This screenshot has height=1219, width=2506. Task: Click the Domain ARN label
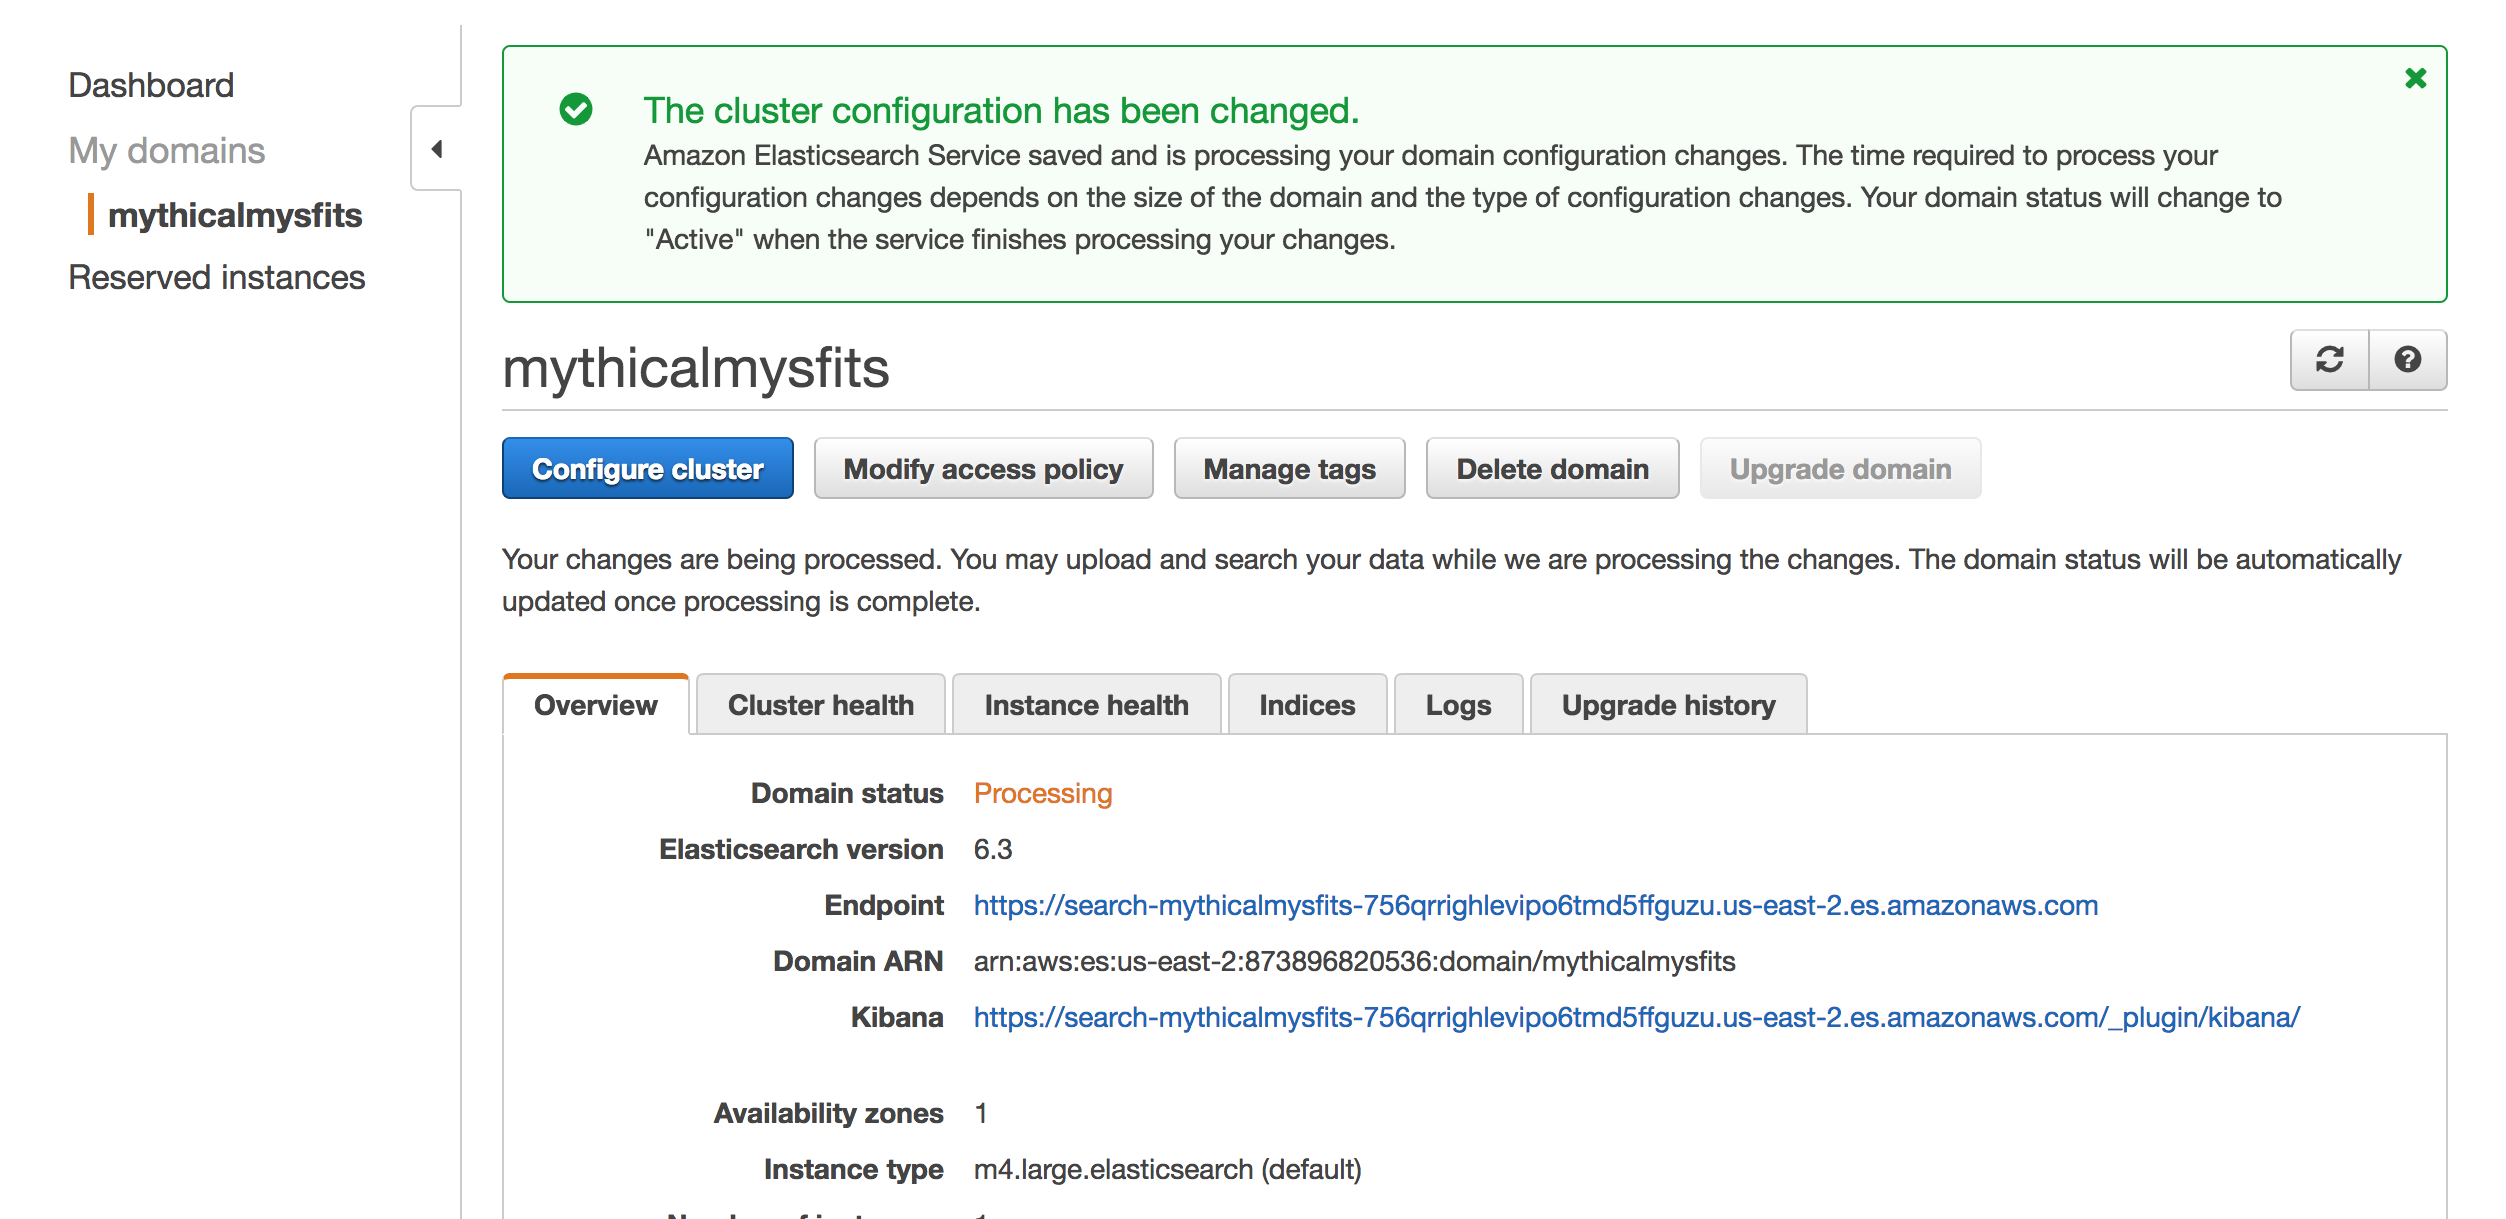coord(858,961)
